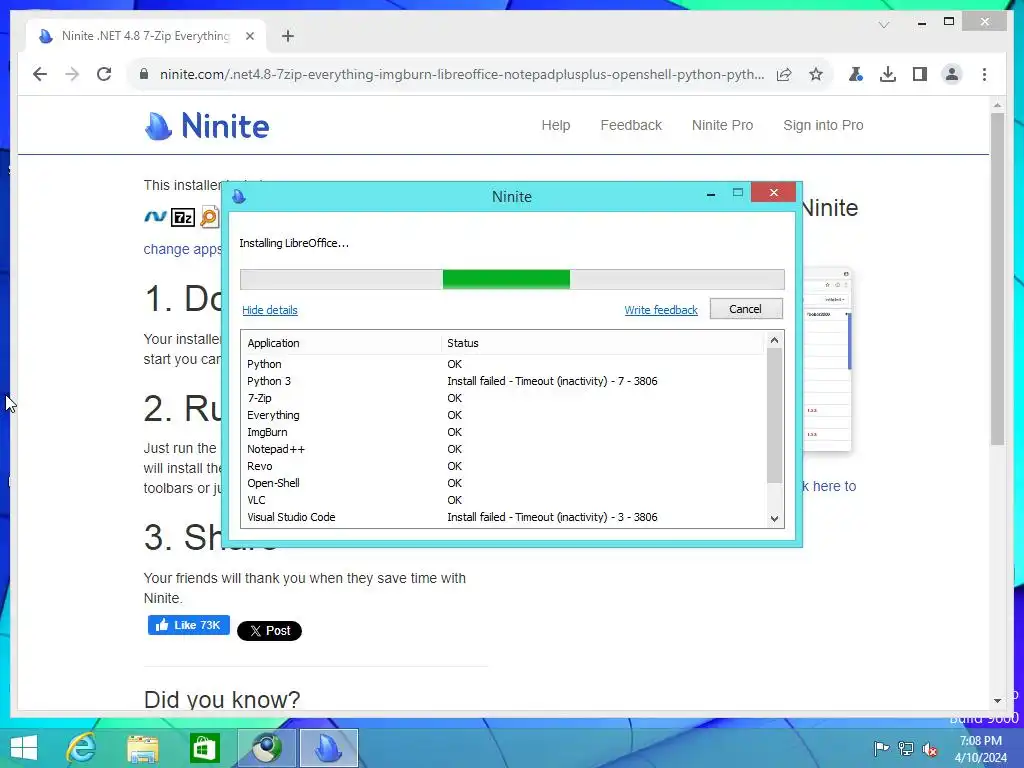Toggle the browser side panel icon
The height and width of the screenshot is (768, 1024).
click(x=920, y=74)
